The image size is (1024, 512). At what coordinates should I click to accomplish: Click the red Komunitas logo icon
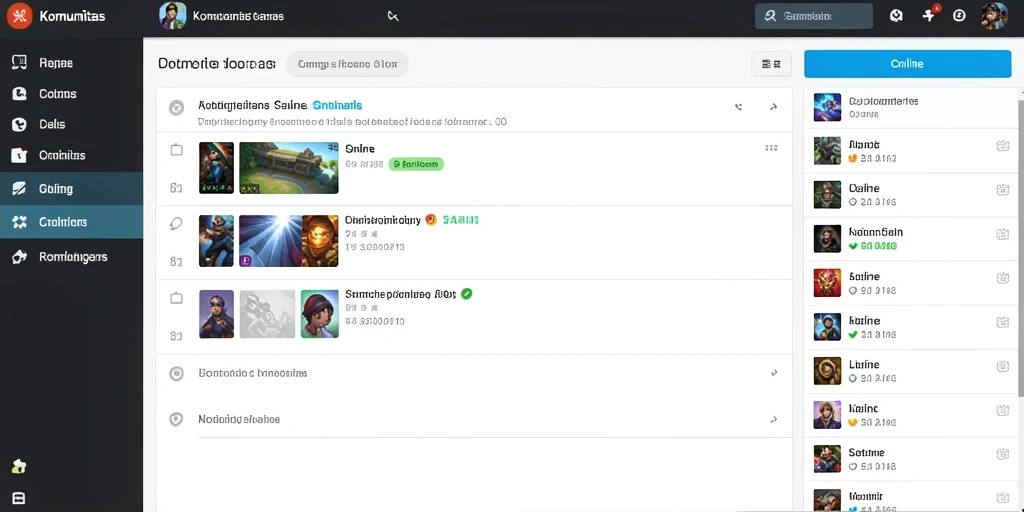[19, 16]
